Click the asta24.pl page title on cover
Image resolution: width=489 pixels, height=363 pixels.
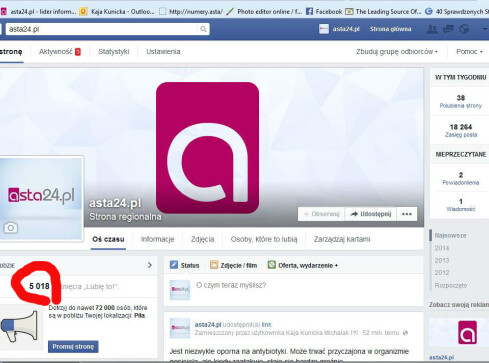point(115,203)
